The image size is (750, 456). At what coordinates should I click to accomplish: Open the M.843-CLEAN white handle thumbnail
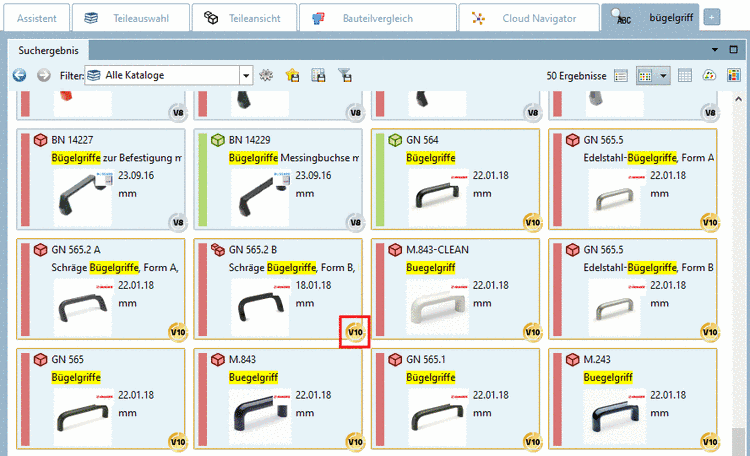click(437, 307)
